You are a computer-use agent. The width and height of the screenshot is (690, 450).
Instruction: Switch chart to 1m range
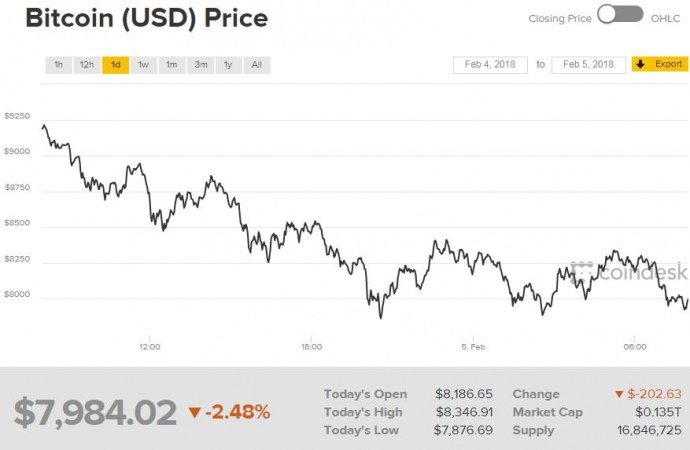(172, 65)
